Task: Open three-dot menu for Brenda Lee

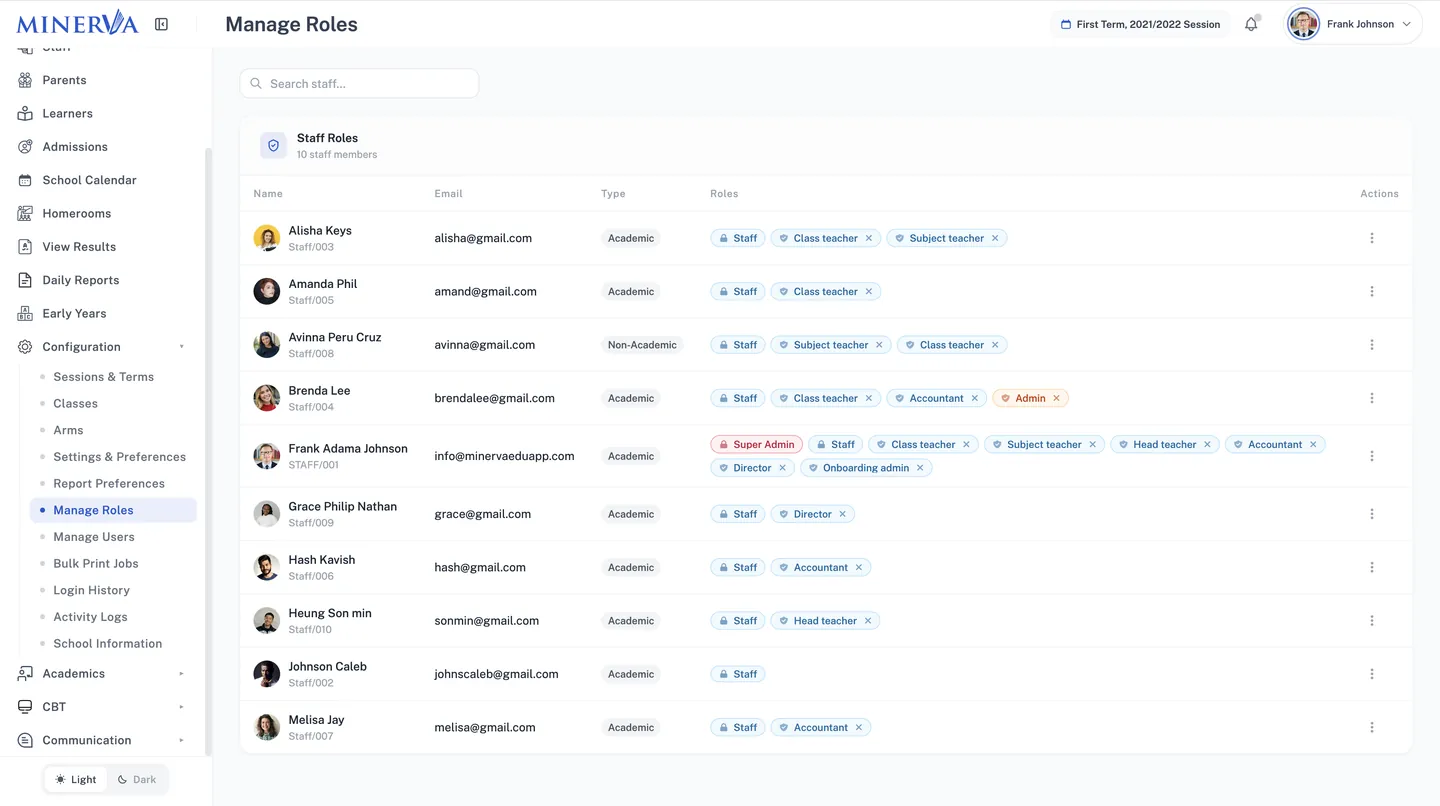Action: pos(1371,398)
